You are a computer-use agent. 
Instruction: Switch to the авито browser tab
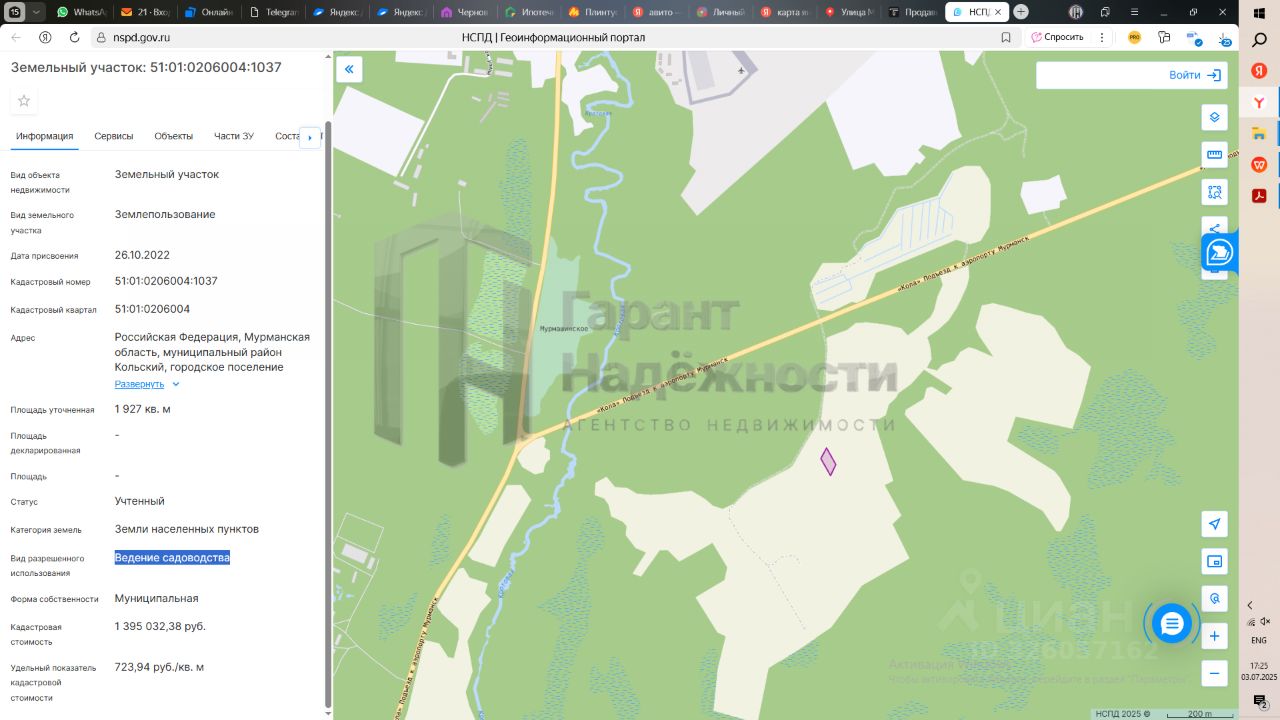point(658,12)
